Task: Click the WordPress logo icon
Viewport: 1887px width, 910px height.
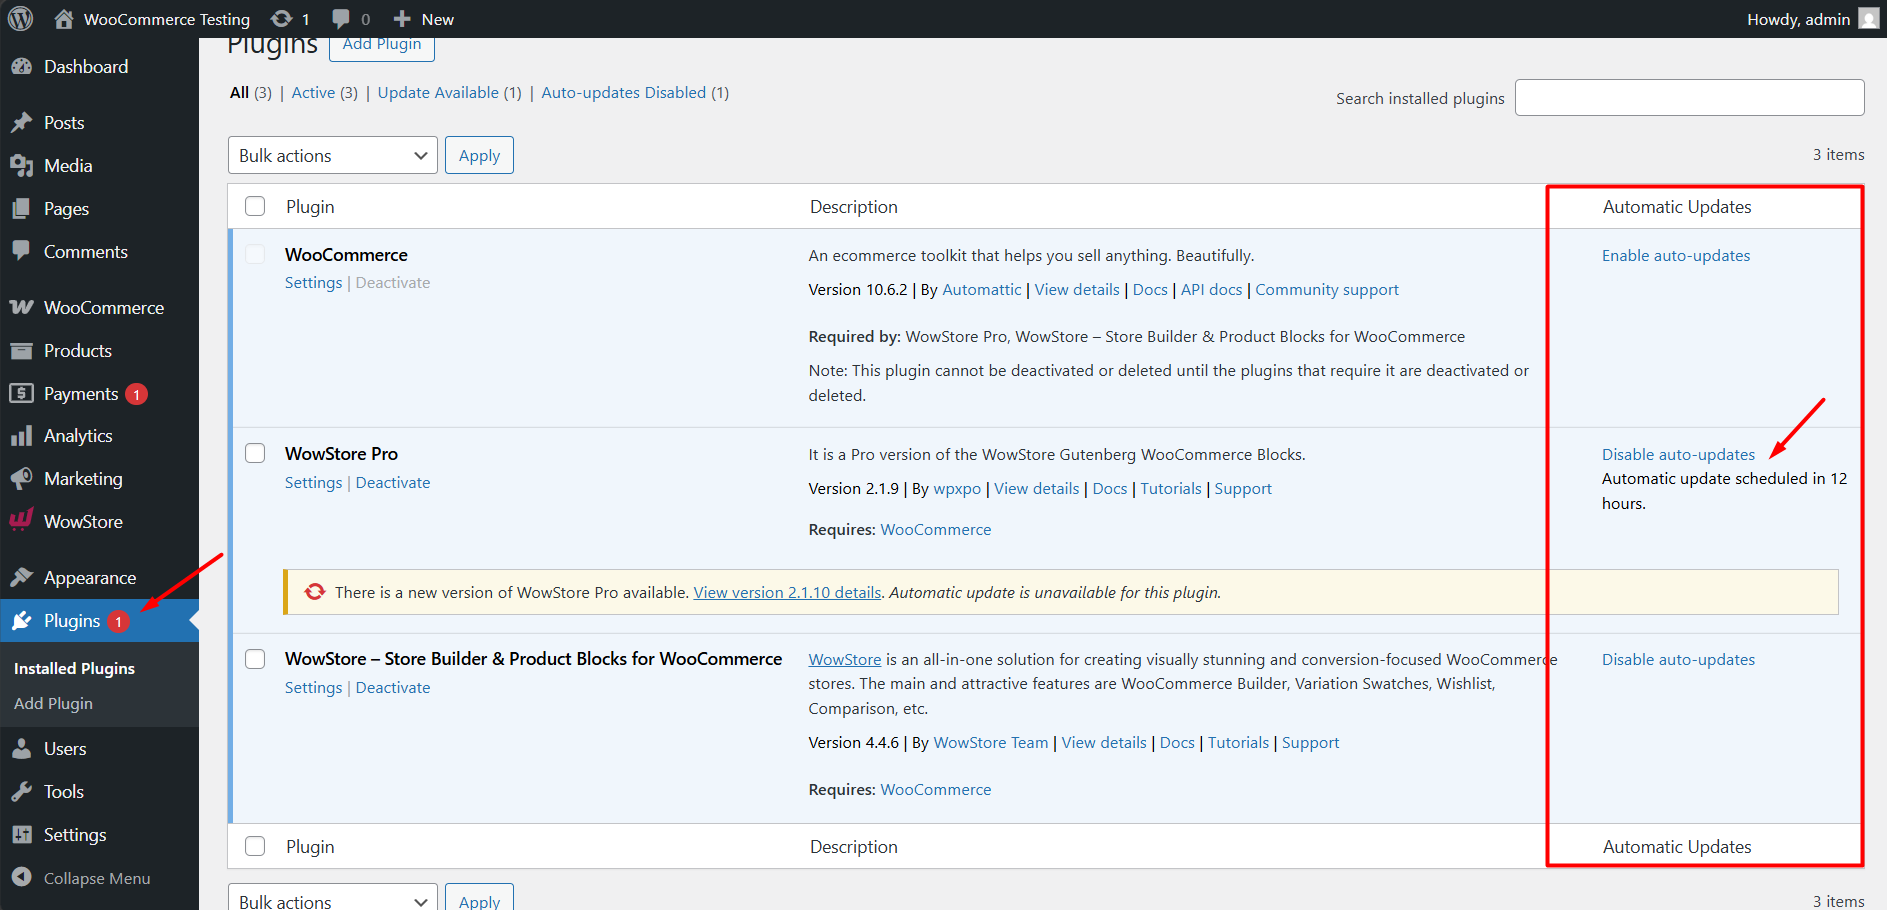Action: (x=20, y=19)
